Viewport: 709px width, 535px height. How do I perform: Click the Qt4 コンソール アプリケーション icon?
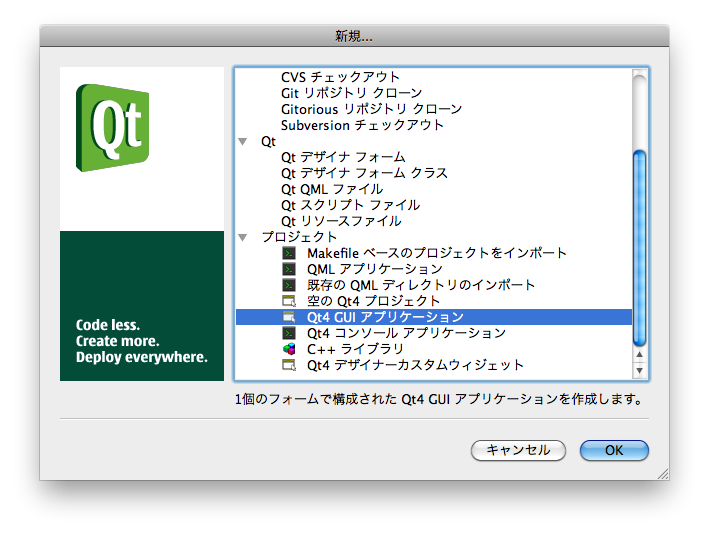[x=289, y=333]
